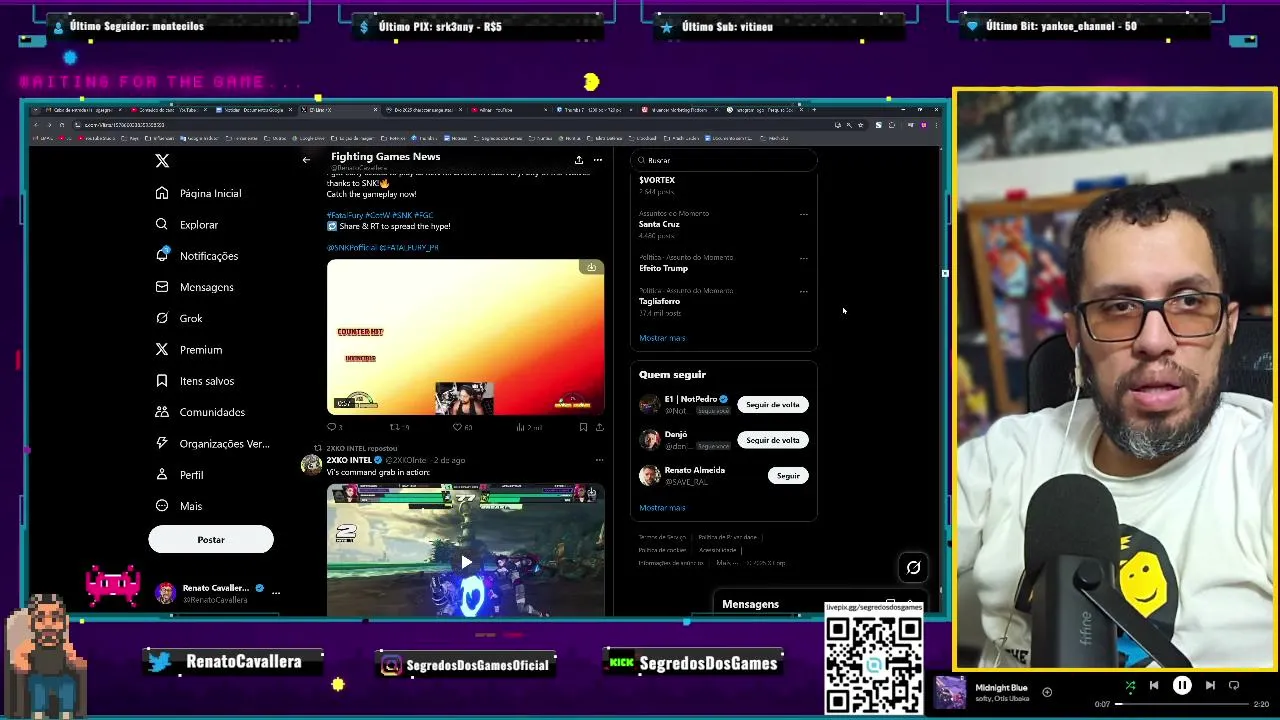Pause the Midnight Blue track
This screenshot has width=1280, height=720.
(1182, 685)
